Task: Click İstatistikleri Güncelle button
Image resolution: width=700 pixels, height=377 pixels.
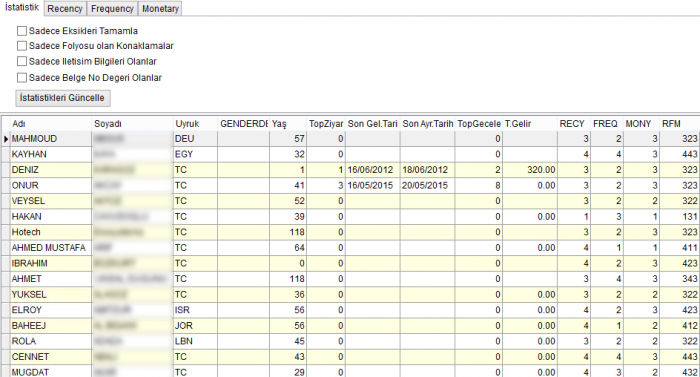Action: (x=62, y=98)
